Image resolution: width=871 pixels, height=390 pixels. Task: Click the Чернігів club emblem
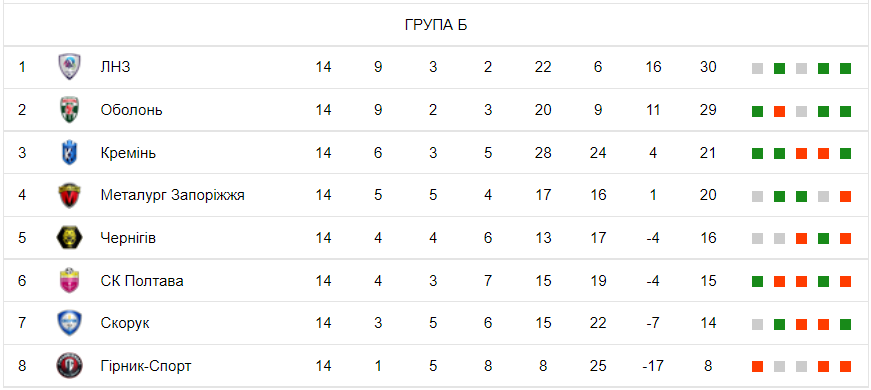coord(69,238)
